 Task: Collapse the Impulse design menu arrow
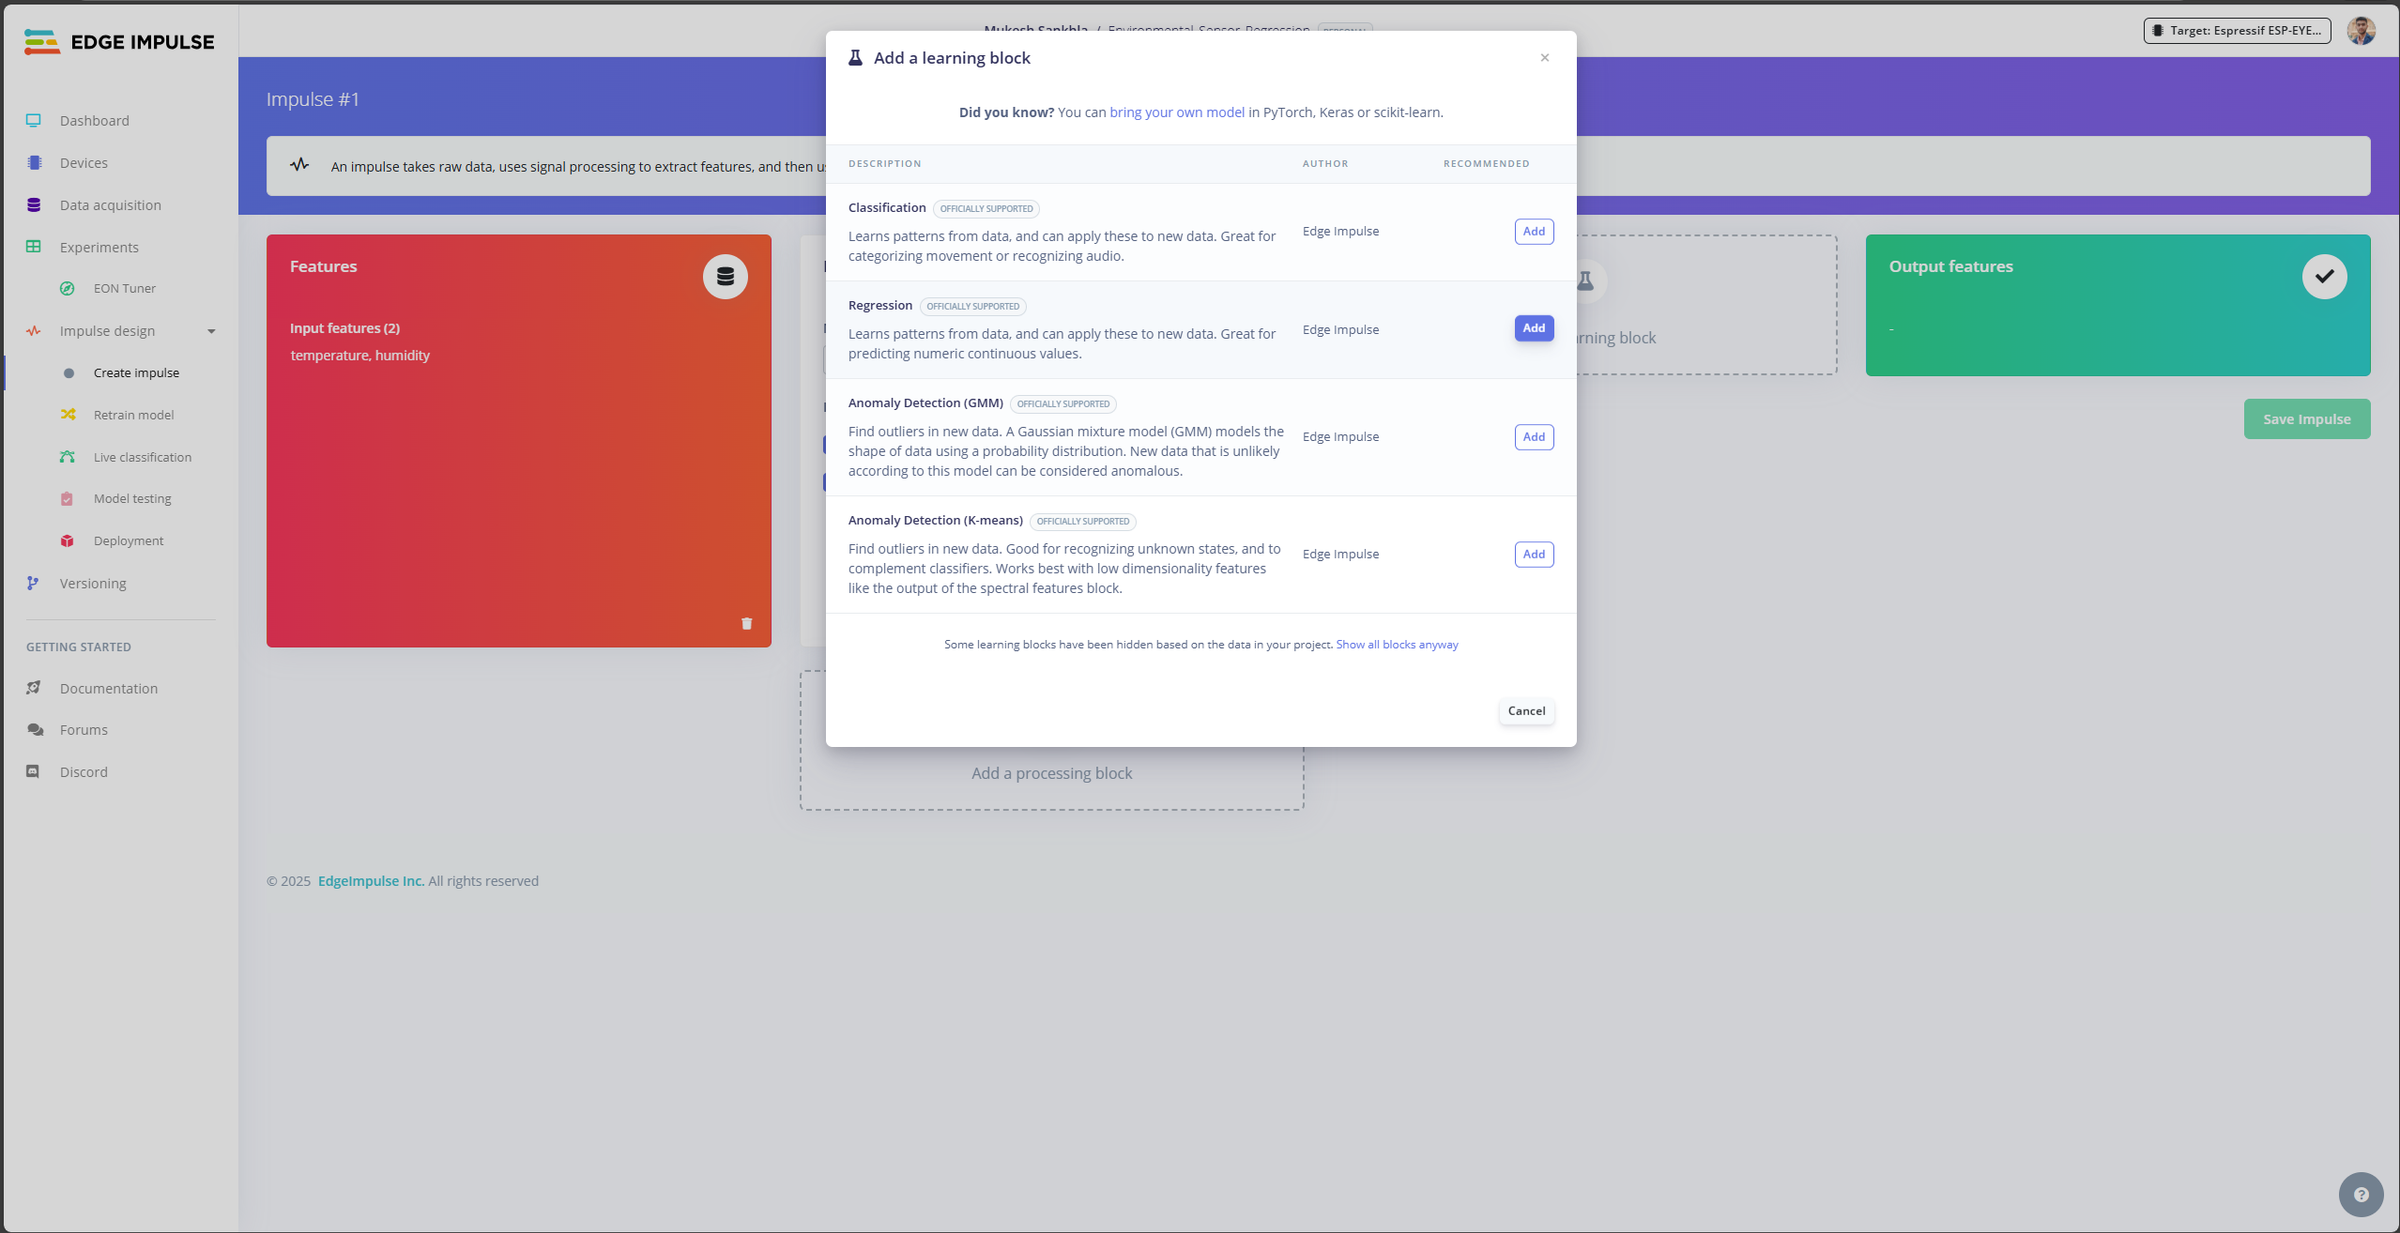pos(211,331)
